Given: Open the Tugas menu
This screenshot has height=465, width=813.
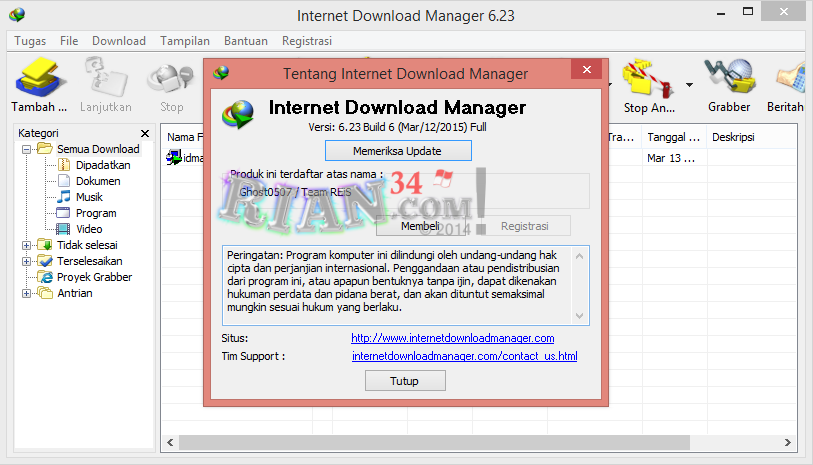Looking at the screenshot, I should [30, 41].
